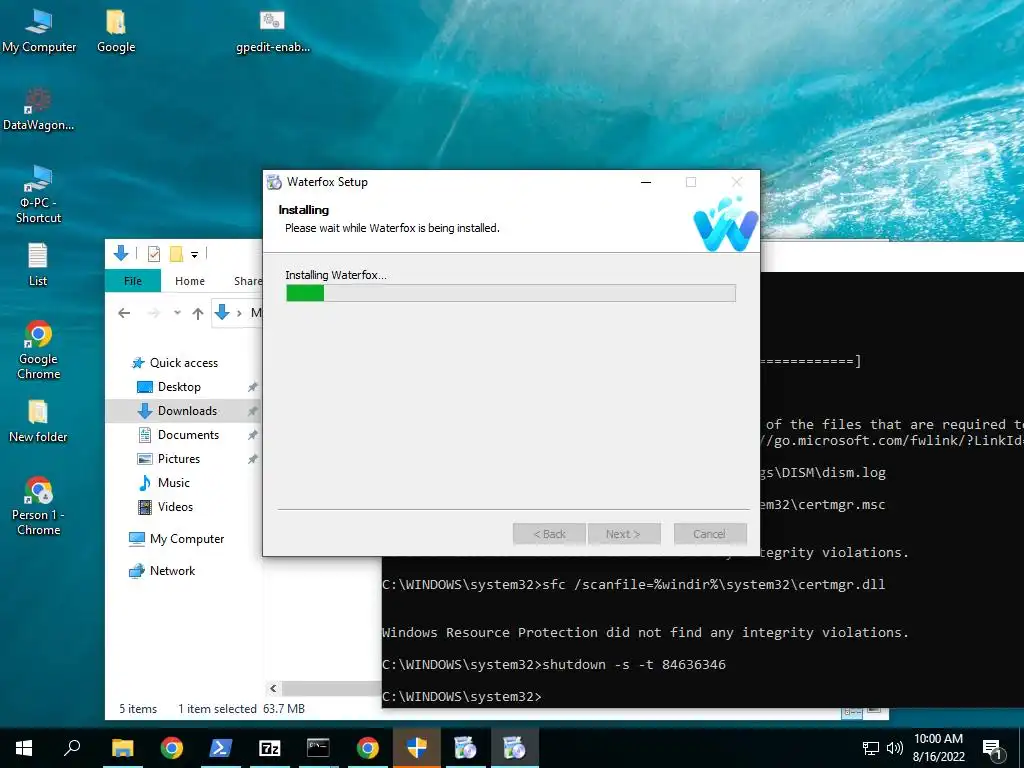Screen dimensions: 1024x768
Task: Go back in File Explorer navigation
Action: [124, 313]
